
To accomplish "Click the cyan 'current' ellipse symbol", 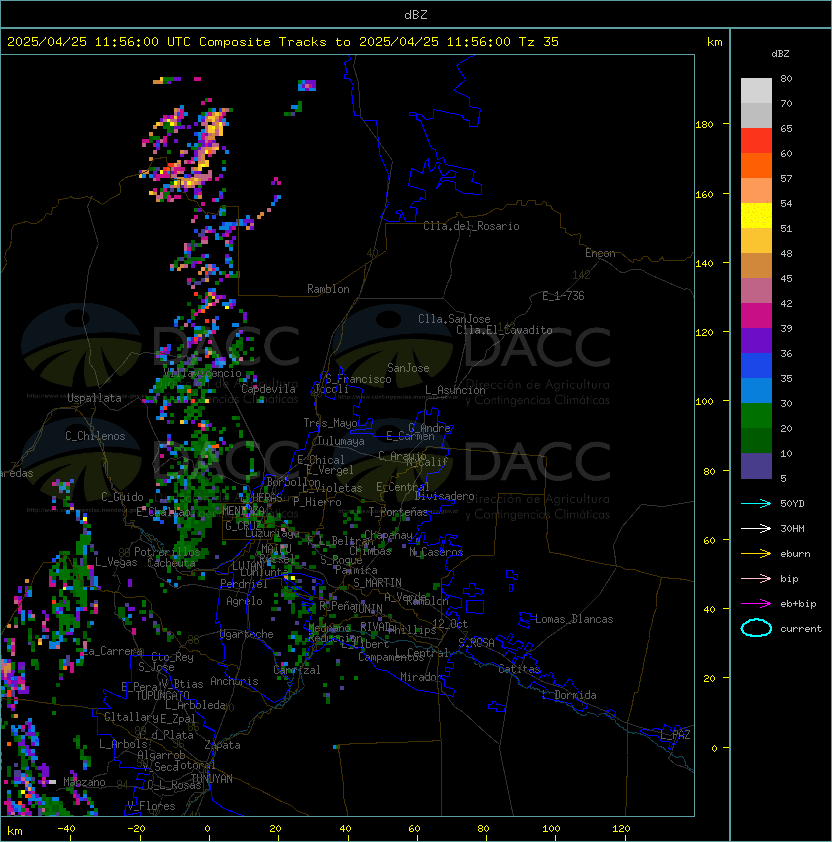I will coord(756,628).
